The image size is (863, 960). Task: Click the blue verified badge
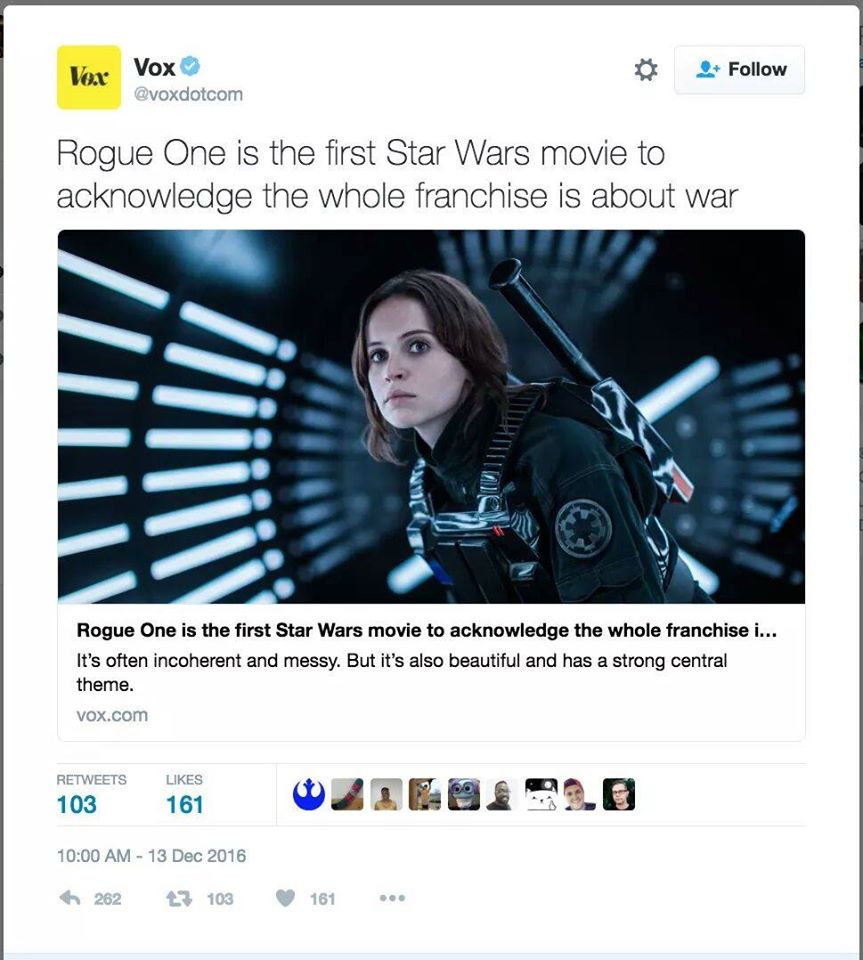tap(190, 66)
